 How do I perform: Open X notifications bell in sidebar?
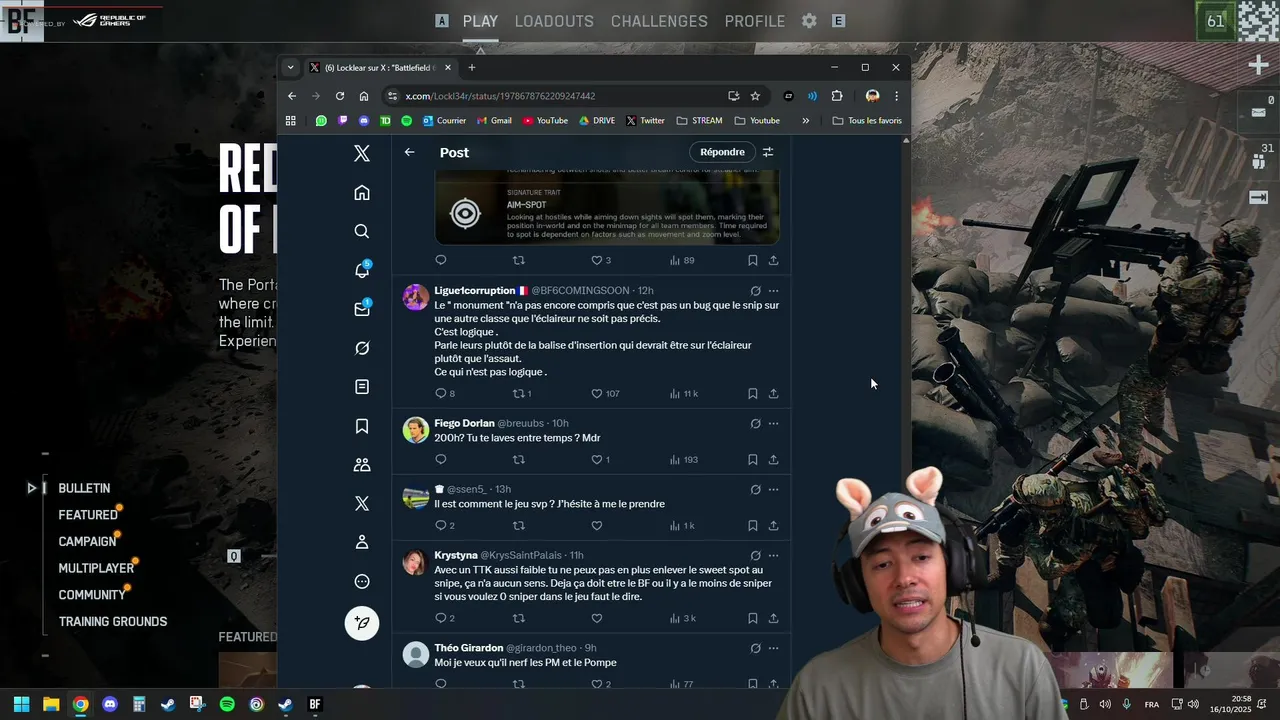362,270
